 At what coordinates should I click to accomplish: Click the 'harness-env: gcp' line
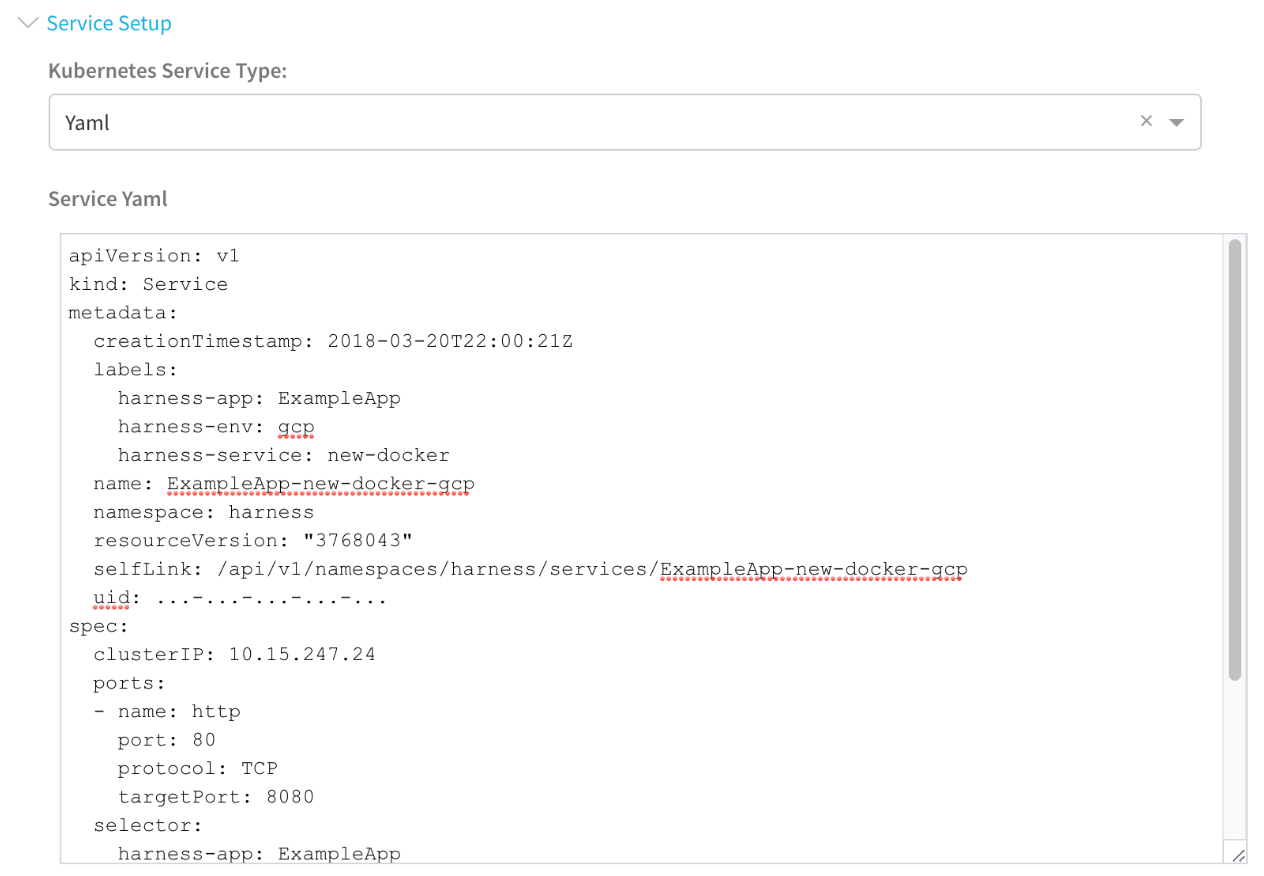pos(216,427)
